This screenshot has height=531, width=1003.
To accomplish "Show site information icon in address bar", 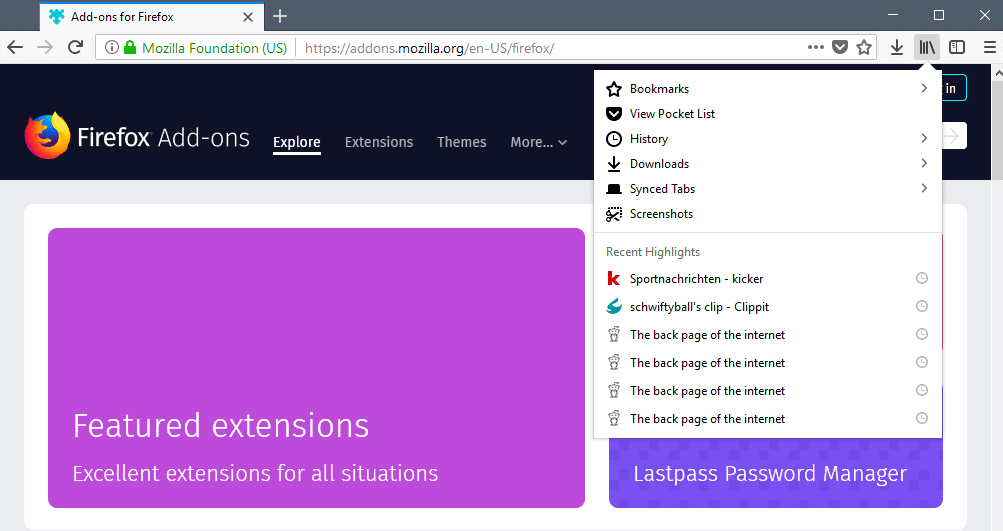I will tap(111, 47).
